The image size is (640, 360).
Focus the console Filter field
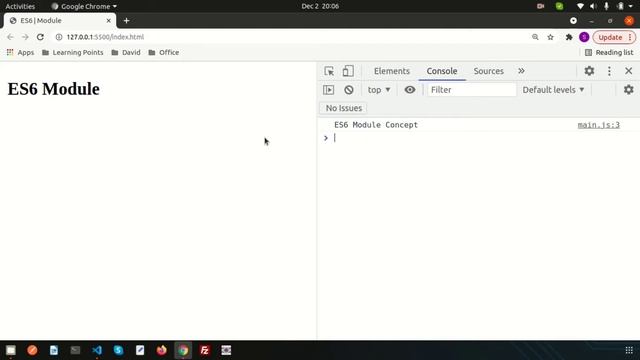click(471, 90)
